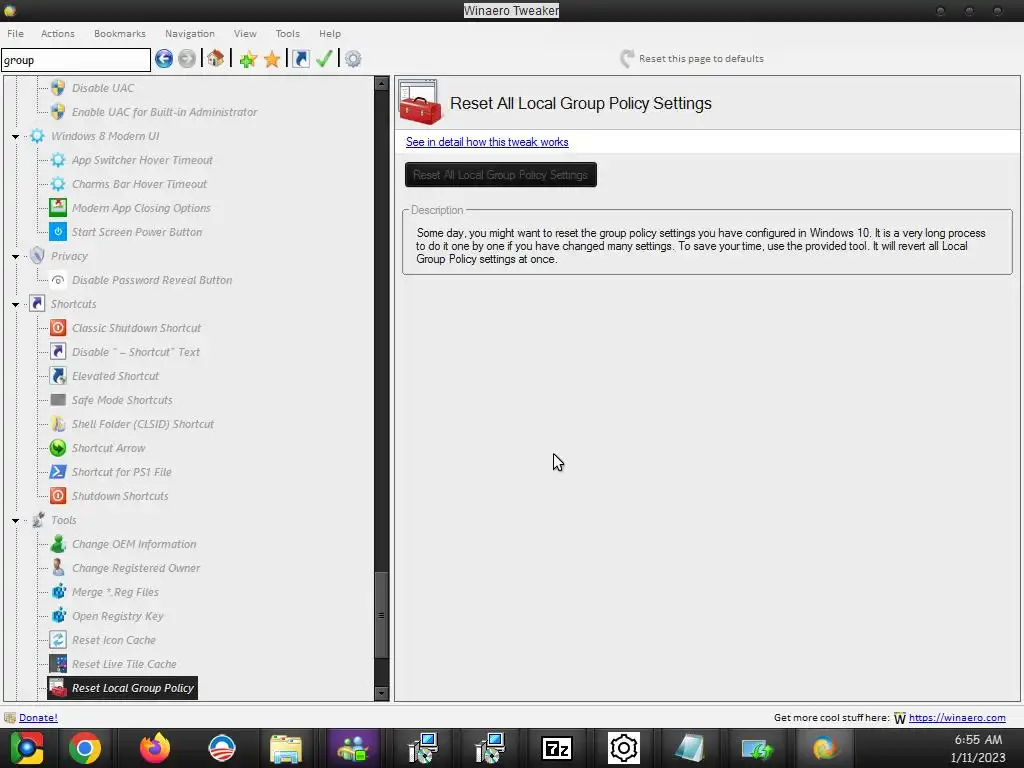
Task: Click the green checkmark toolbar icon
Action: click(x=324, y=59)
